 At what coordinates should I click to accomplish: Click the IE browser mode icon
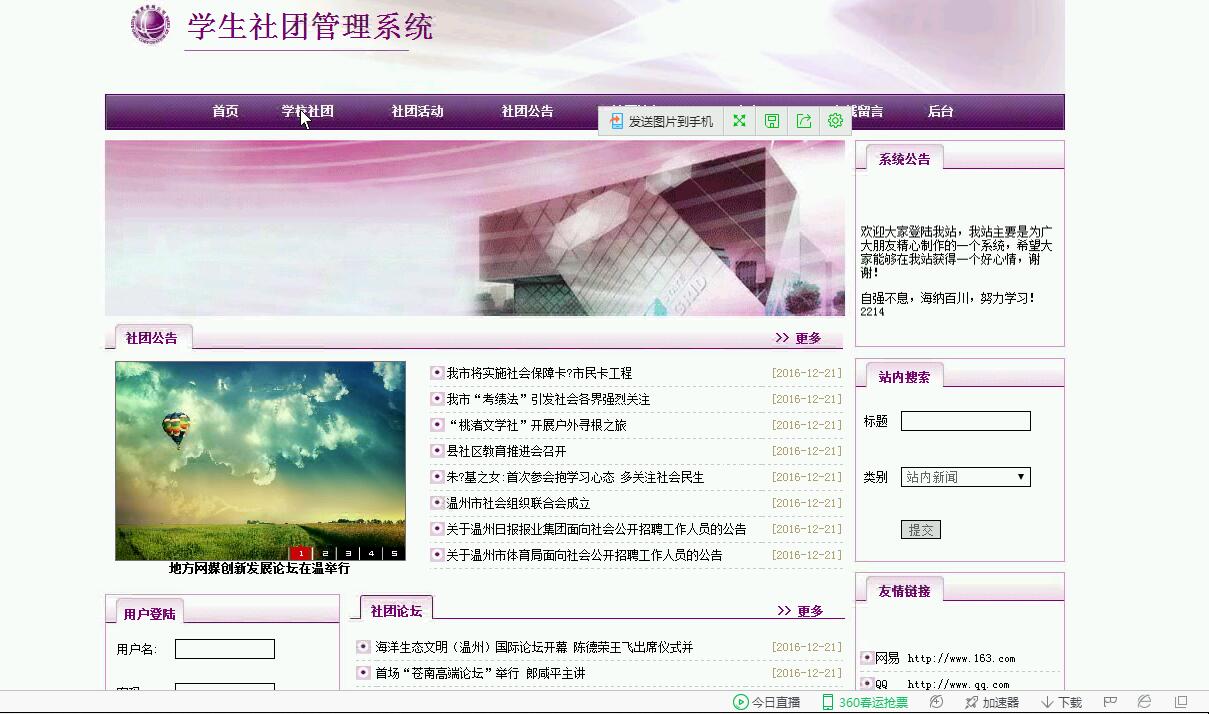[x=1145, y=702]
